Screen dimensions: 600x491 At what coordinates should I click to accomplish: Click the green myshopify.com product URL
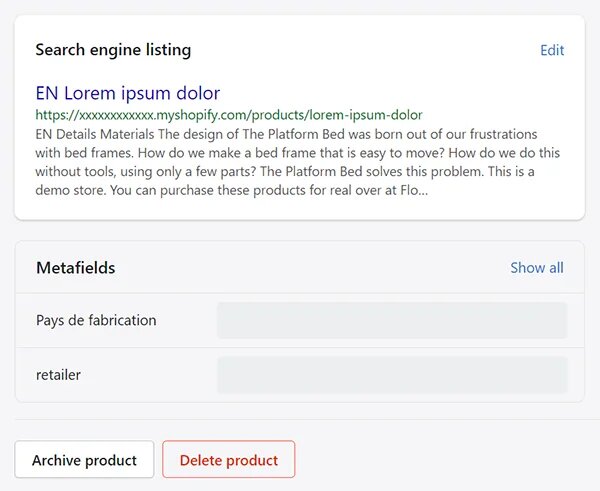228,115
